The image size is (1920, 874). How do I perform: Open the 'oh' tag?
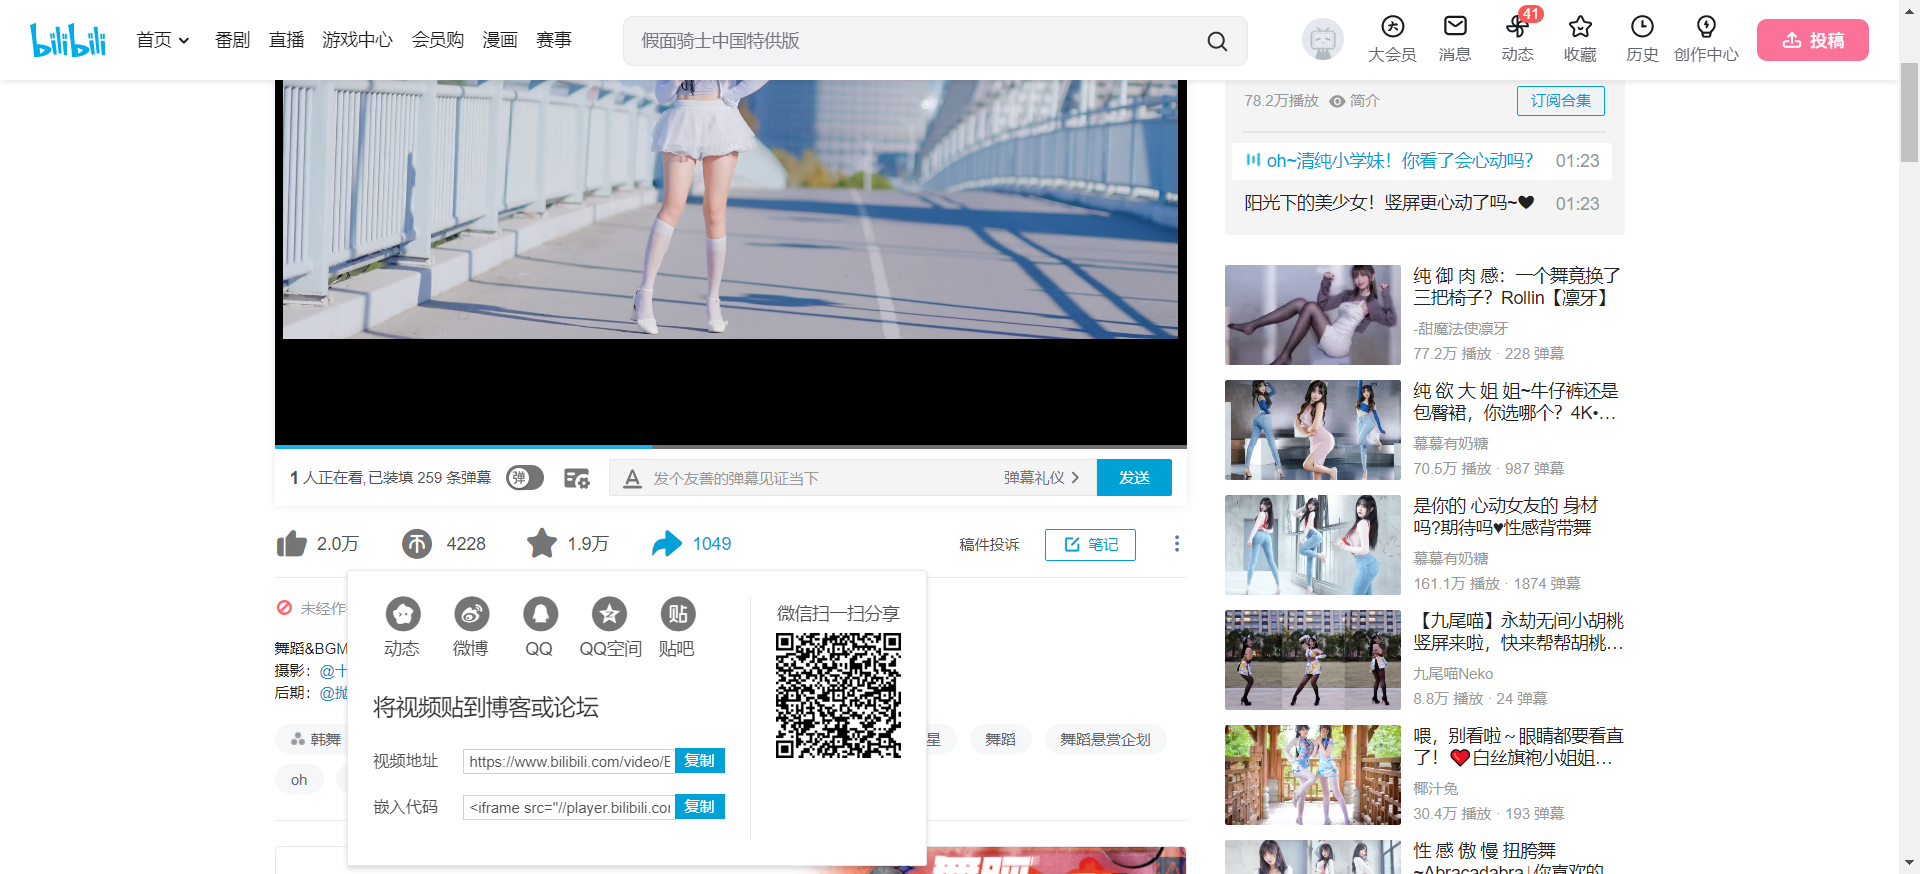[299, 780]
